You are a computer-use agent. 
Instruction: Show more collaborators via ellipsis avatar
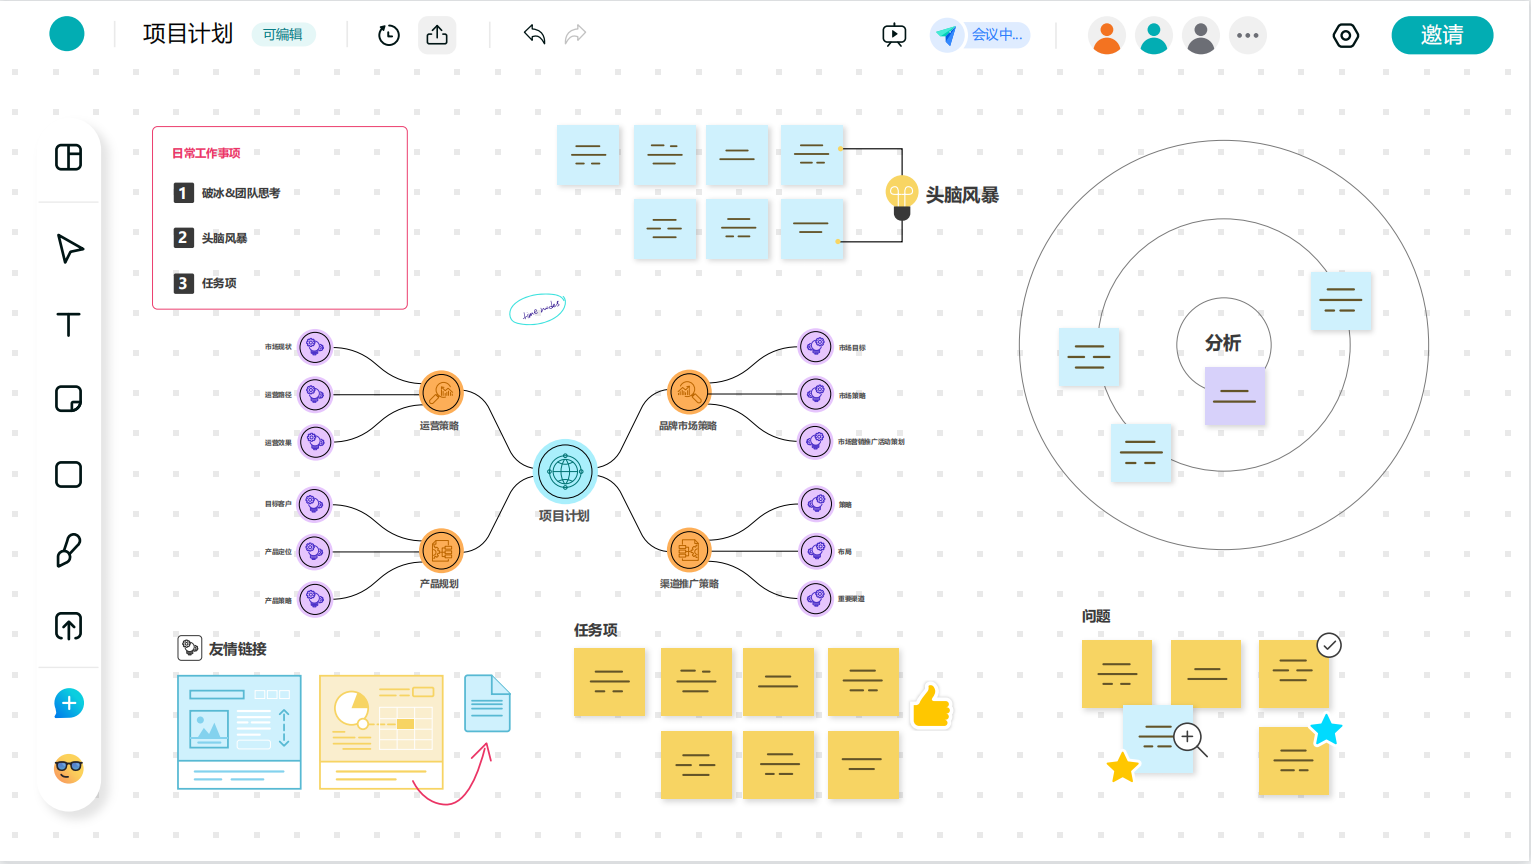1248,35
